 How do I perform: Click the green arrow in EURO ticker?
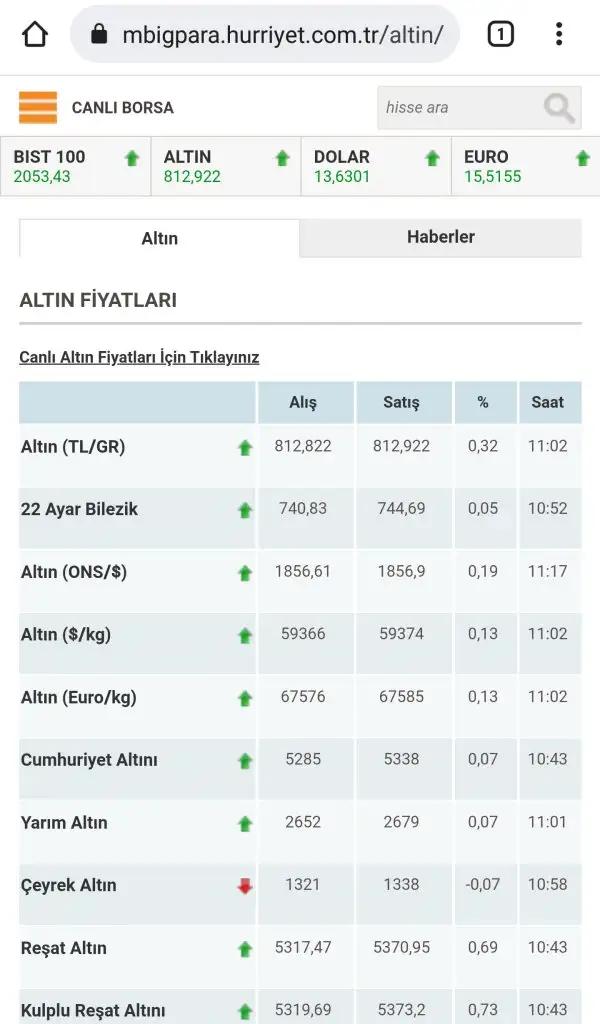pos(582,158)
